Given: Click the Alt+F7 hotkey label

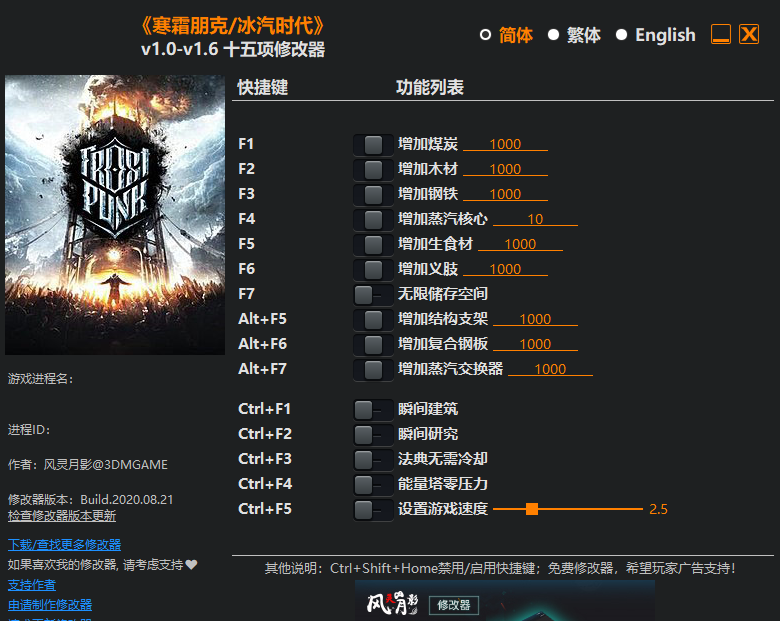Looking at the screenshot, I should pyautogui.click(x=262, y=369).
